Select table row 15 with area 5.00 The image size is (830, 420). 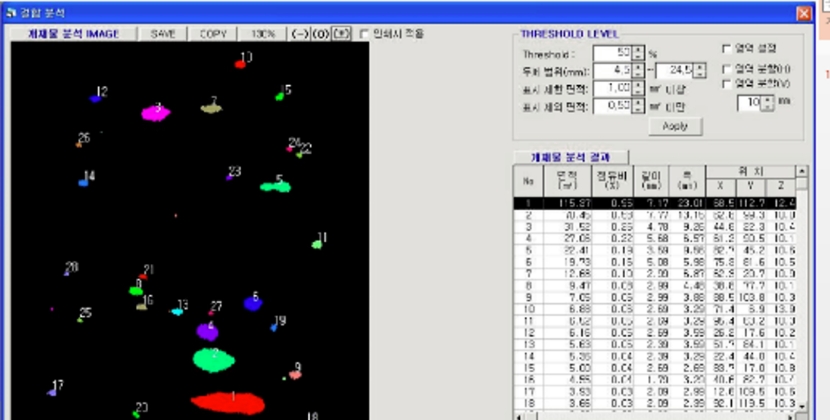[x=655, y=368]
